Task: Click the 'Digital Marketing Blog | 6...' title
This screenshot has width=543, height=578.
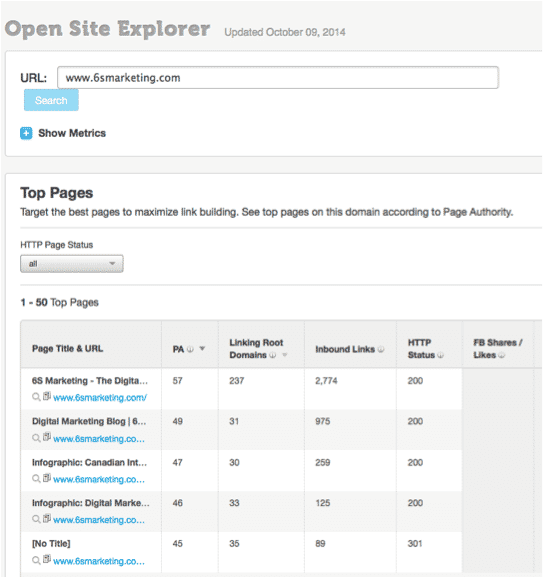Action: coord(89,421)
